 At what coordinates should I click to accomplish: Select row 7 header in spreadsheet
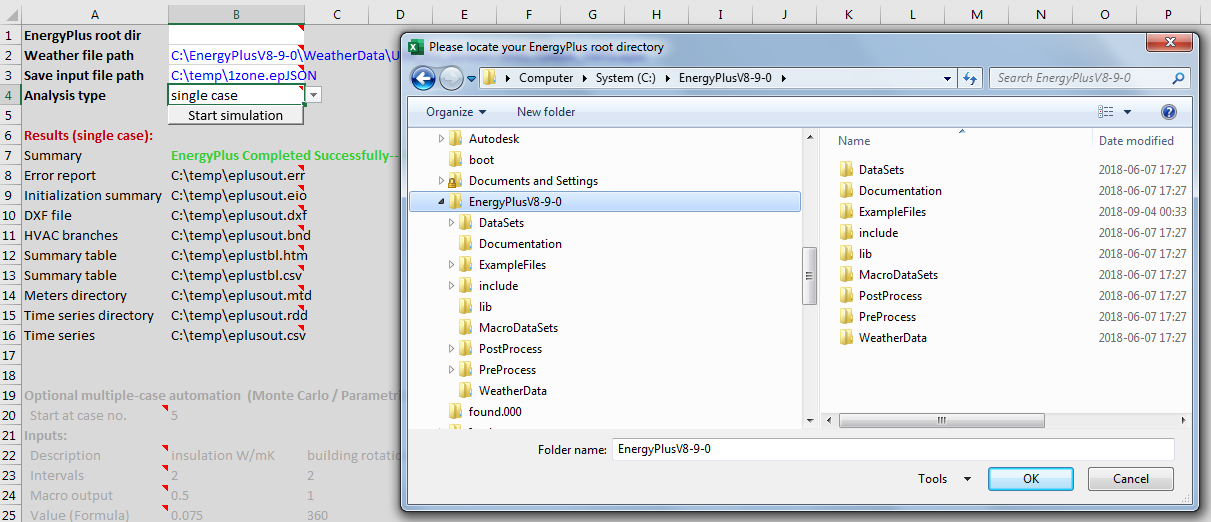click(x=9, y=155)
